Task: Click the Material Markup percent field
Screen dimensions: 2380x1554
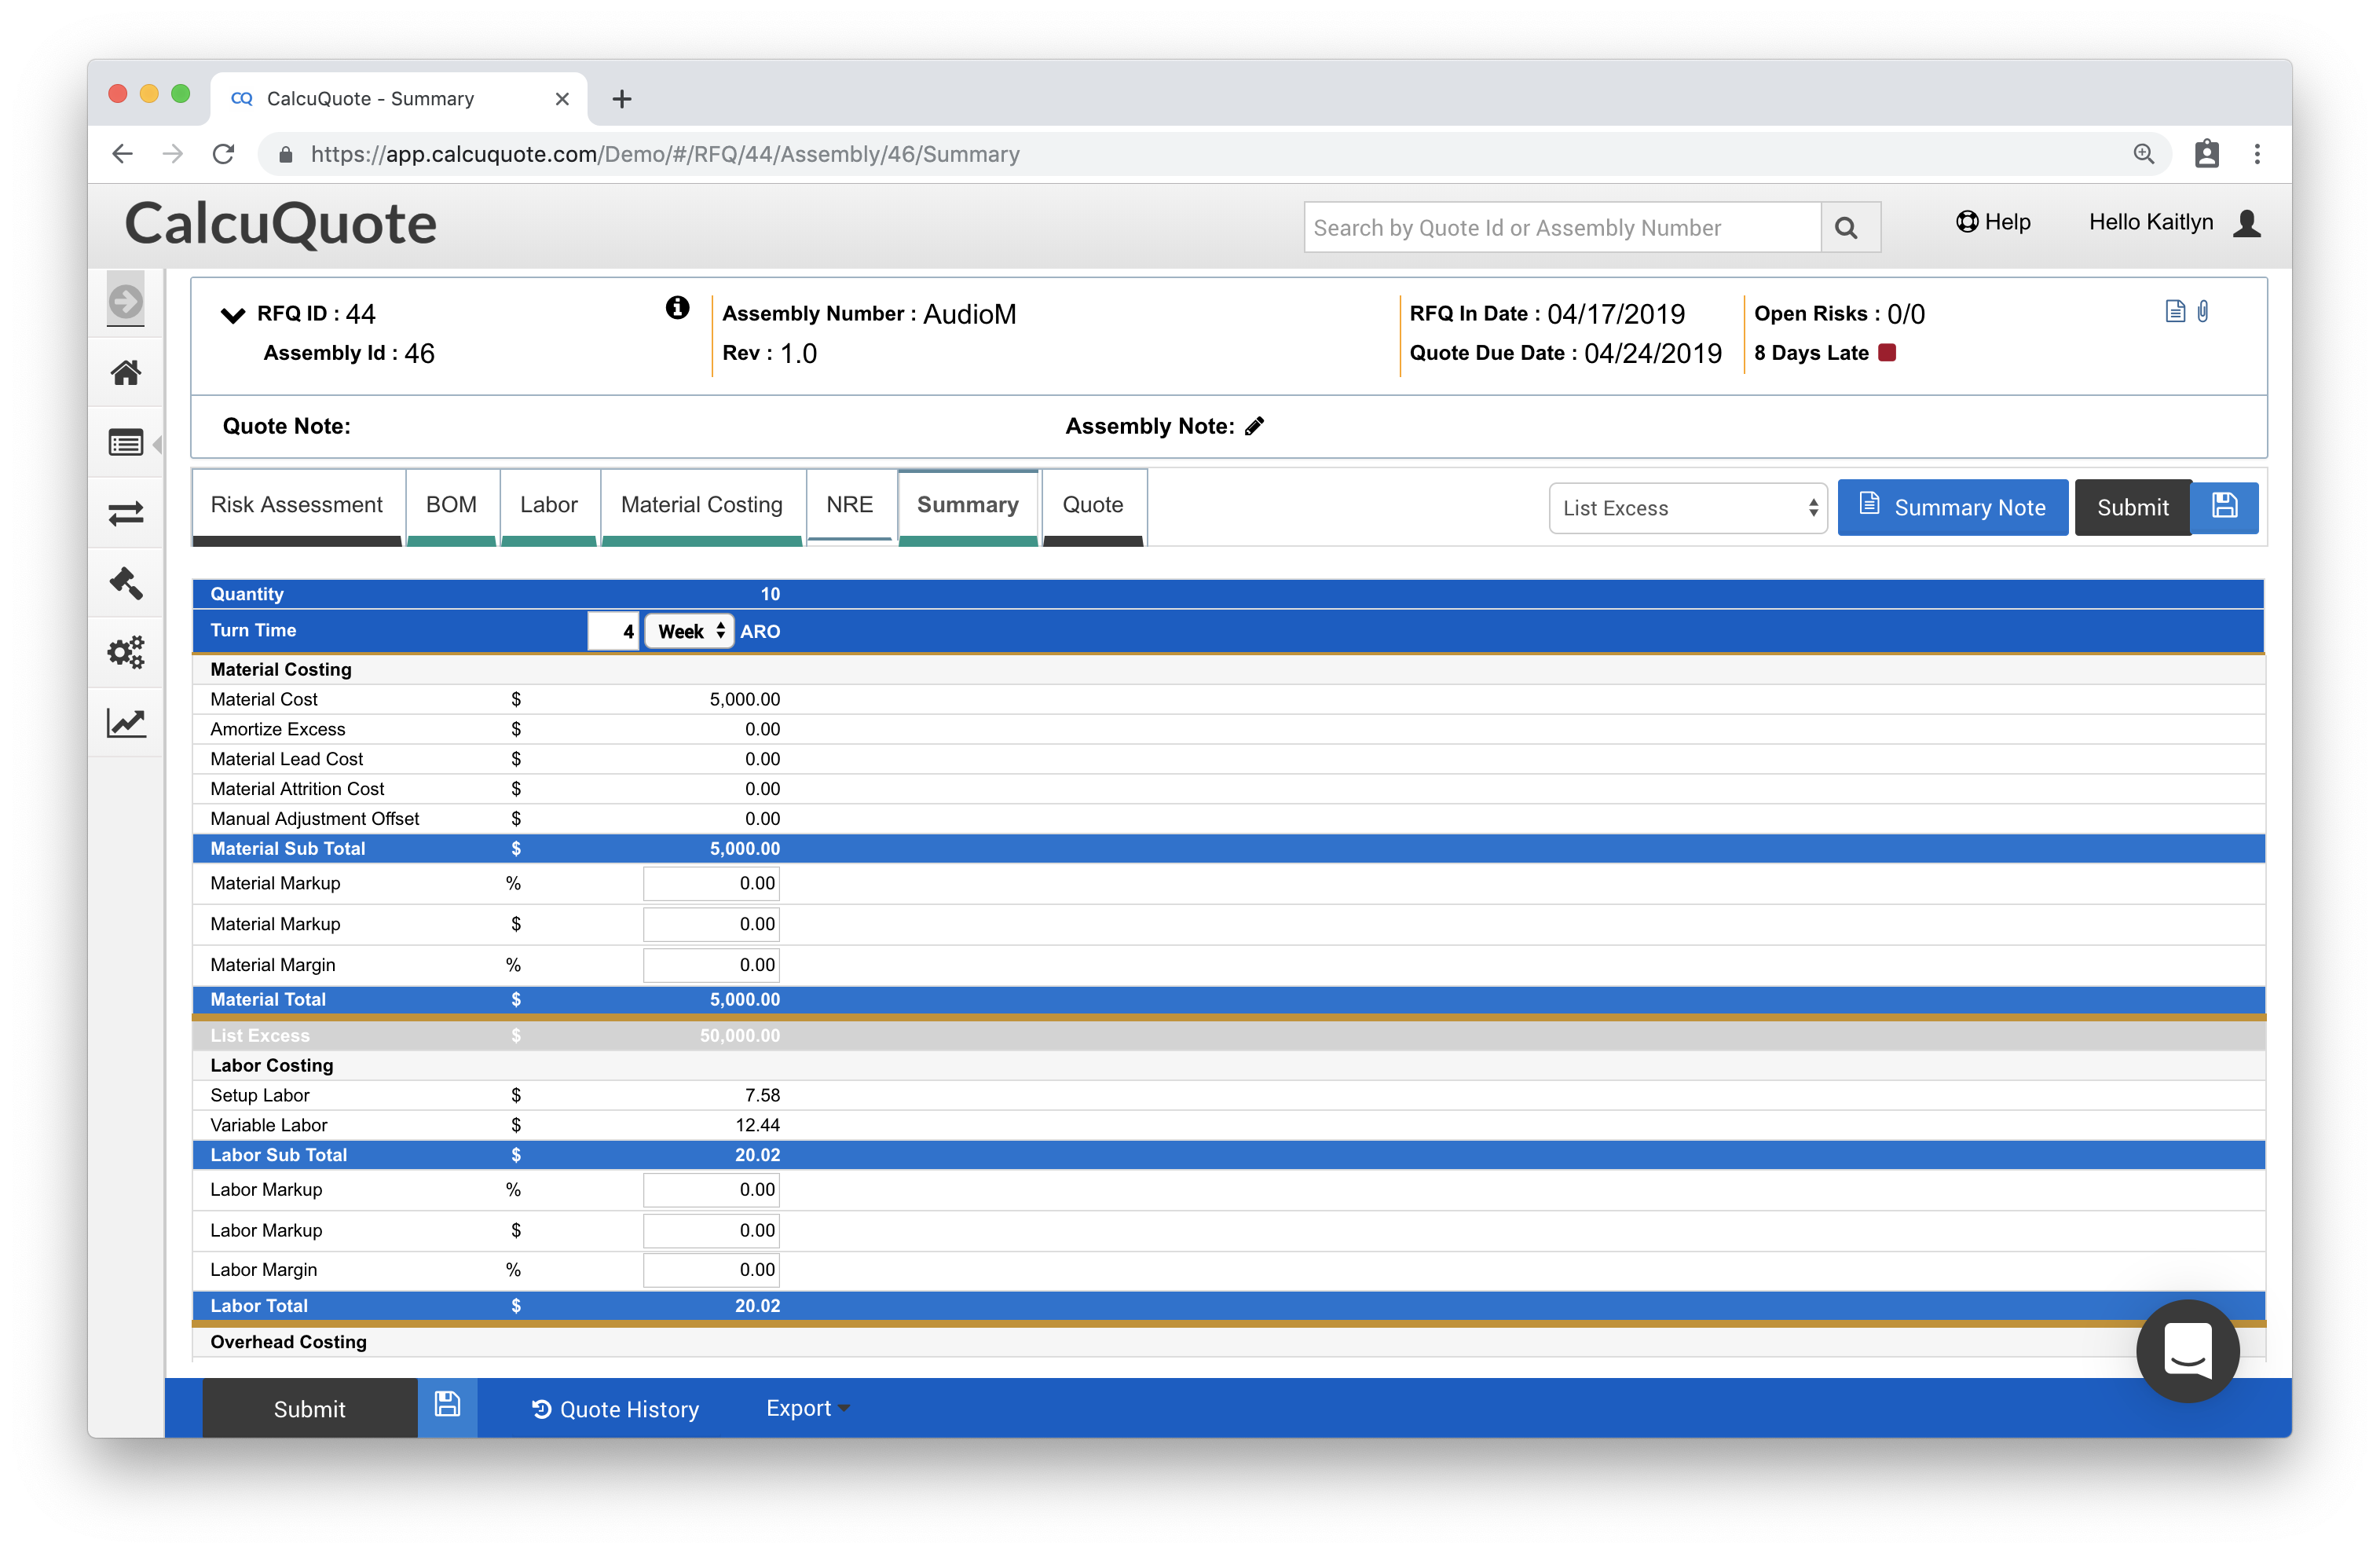Action: click(x=711, y=883)
